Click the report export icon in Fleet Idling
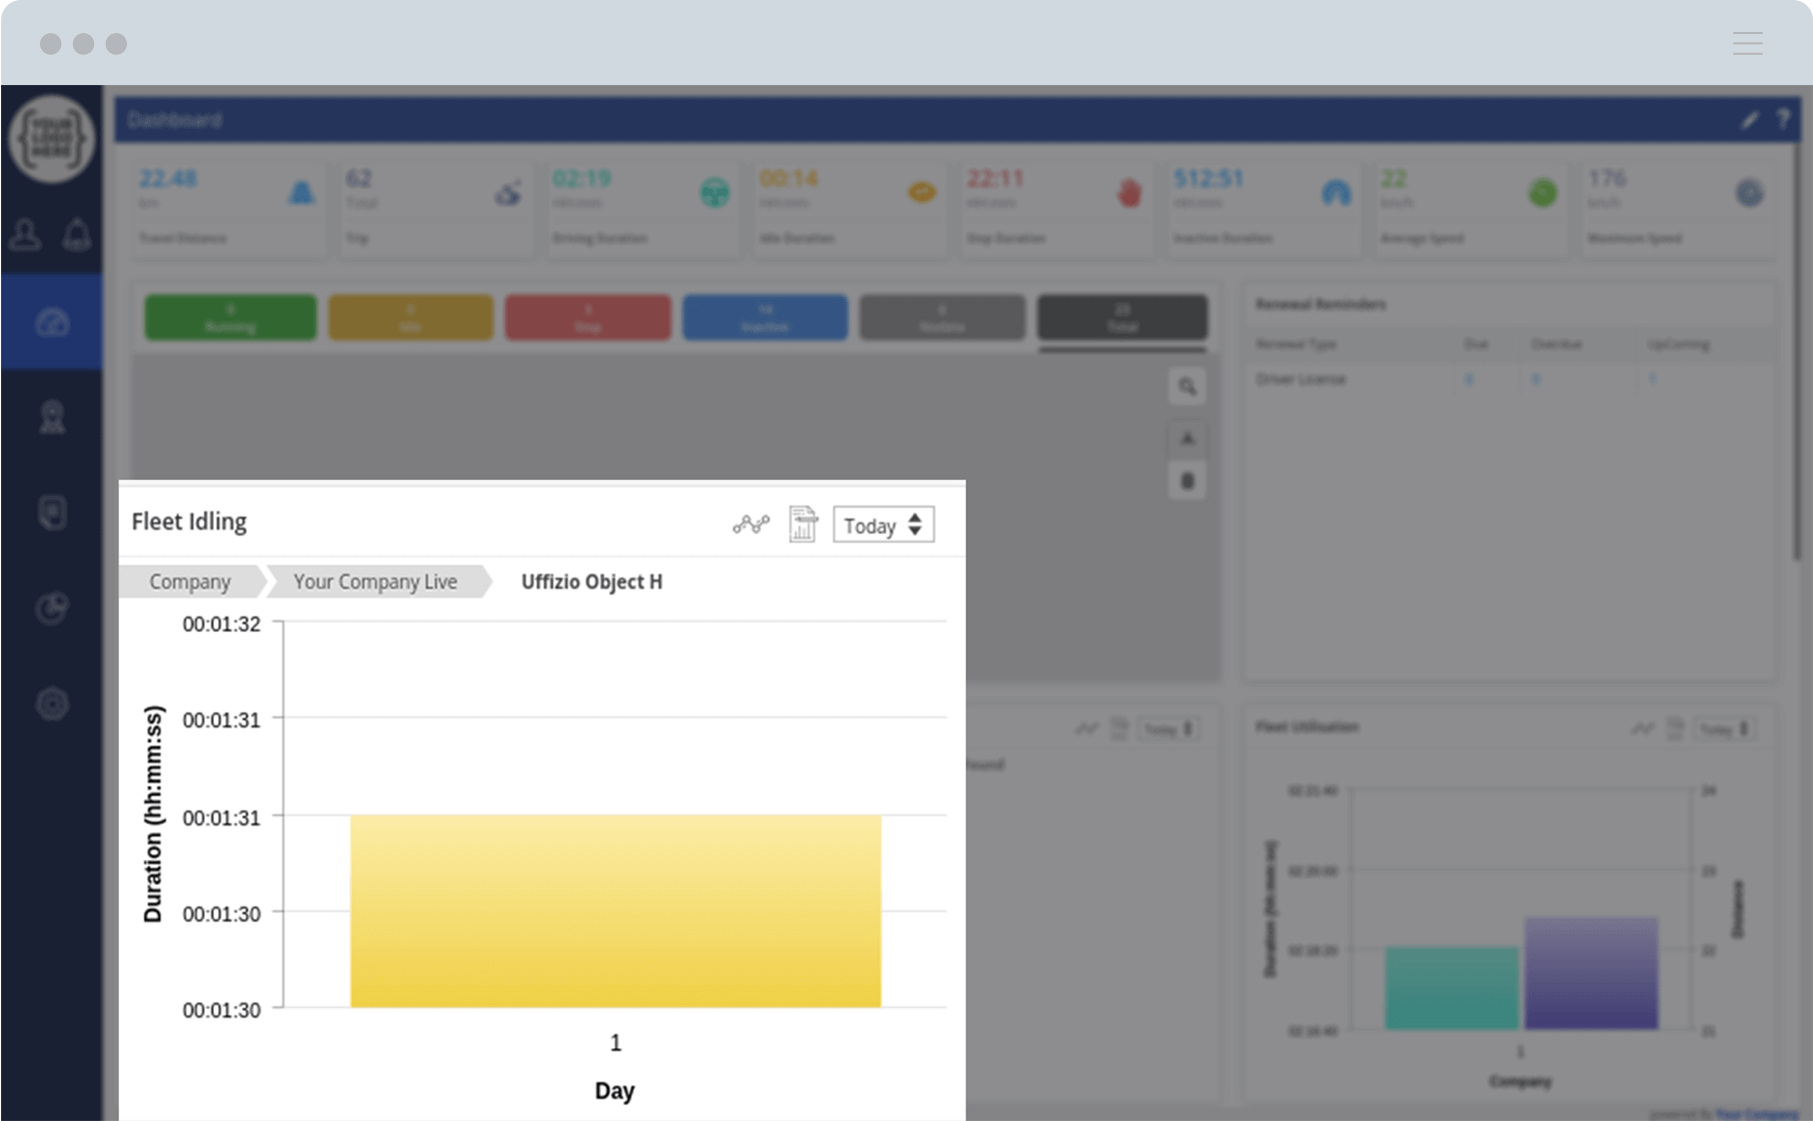Image resolution: width=1813 pixels, height=1121 pixels. point(803,524)
